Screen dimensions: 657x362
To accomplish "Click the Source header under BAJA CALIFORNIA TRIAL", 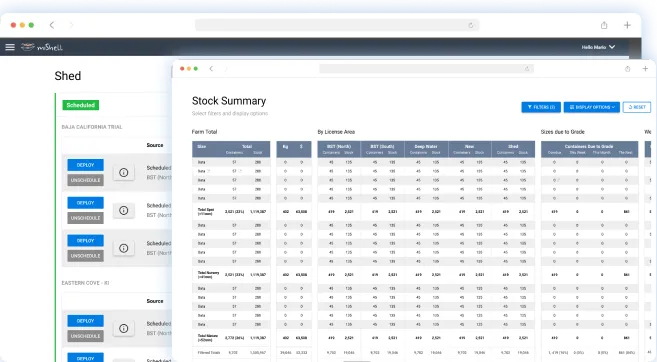I will pos(155,145).
